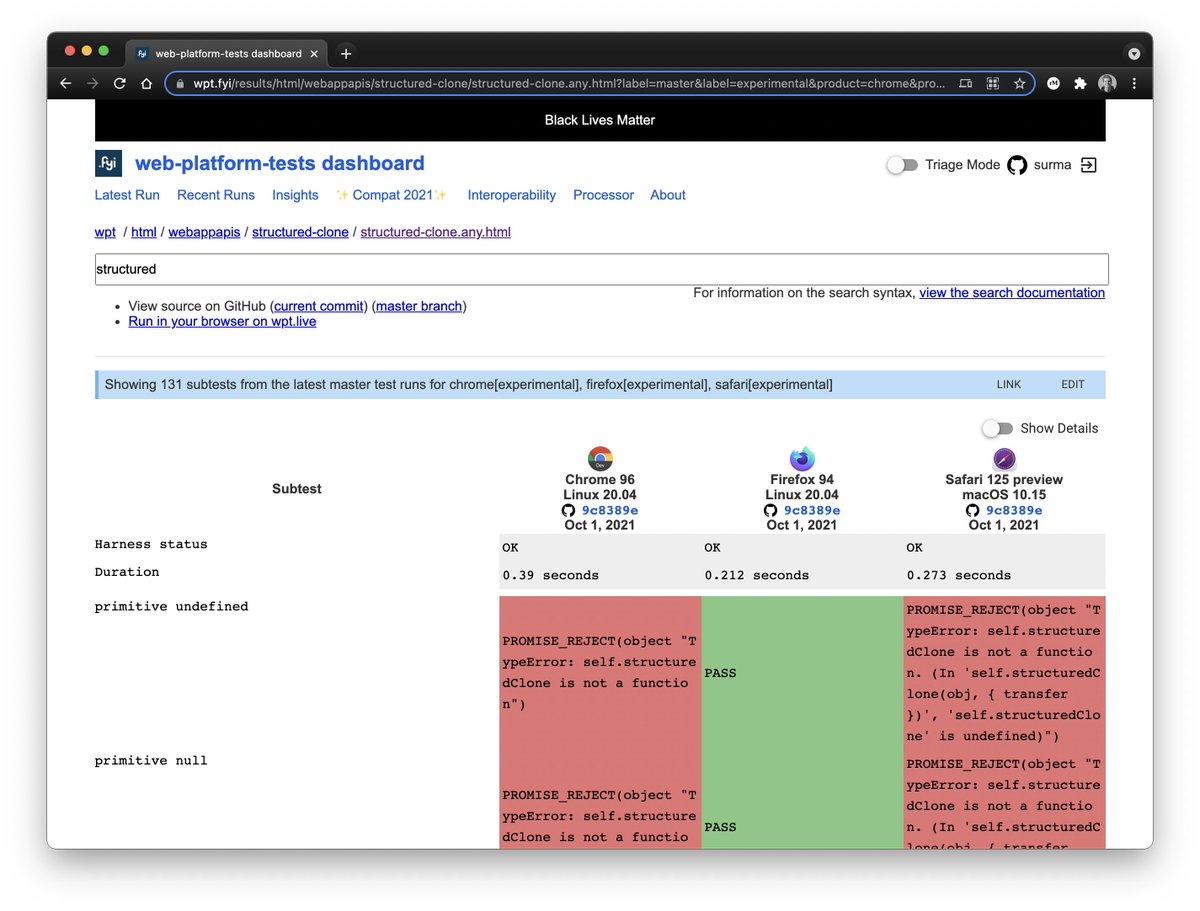The image size is (1200, 911).
Task: Click the search field containing 'structured'
Action: click(601, 269)
